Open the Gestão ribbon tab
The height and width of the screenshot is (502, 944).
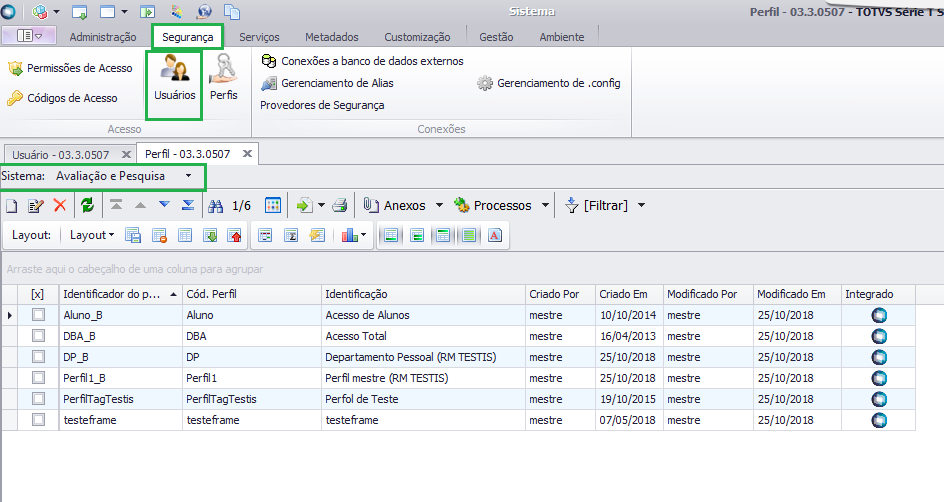tap(496, 37)
